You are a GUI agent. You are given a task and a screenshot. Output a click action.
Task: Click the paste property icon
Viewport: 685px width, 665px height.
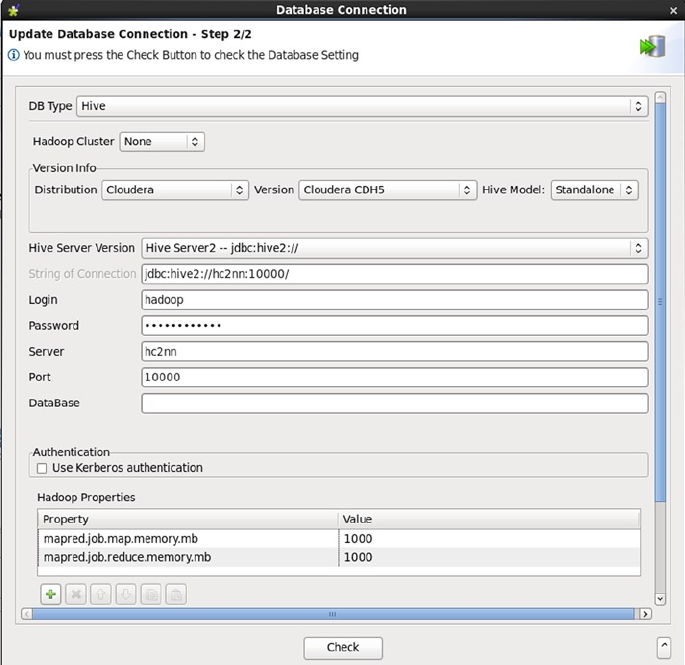[x=175, y=595]
